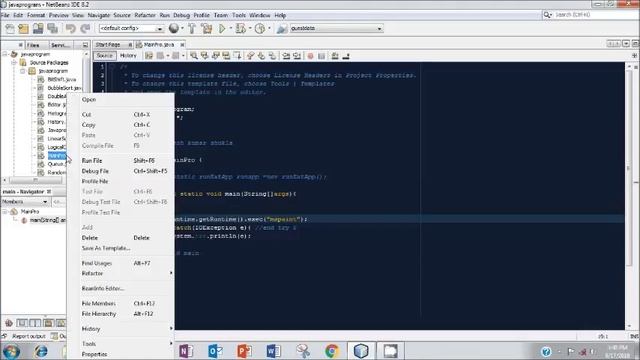Open the Navigate menu in menu bar

point(99,15)
